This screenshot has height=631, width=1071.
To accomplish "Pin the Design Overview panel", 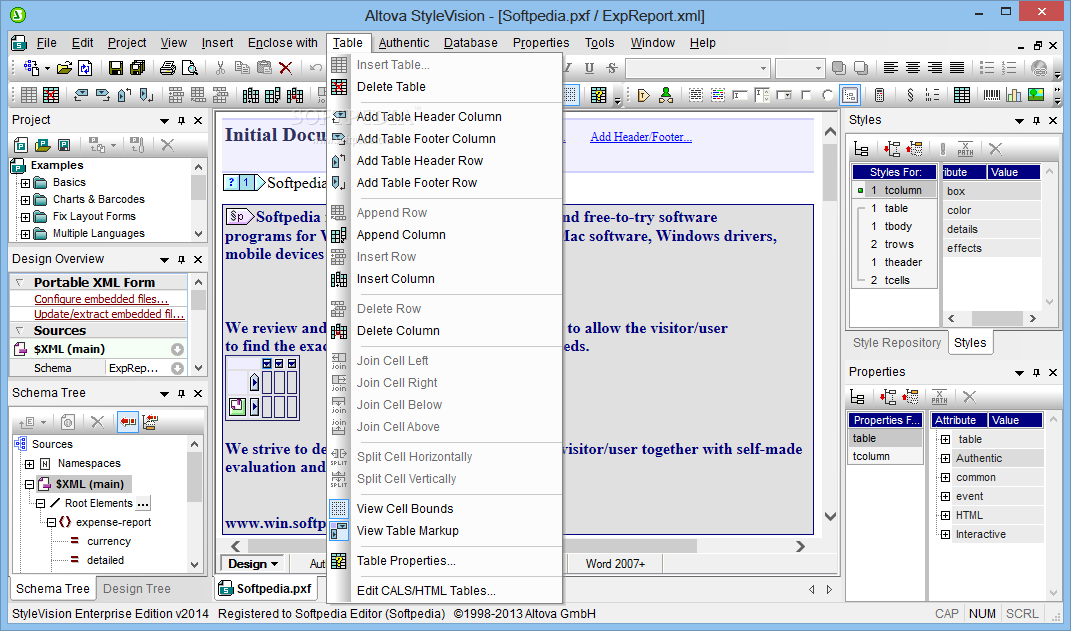I will [181, 260].
